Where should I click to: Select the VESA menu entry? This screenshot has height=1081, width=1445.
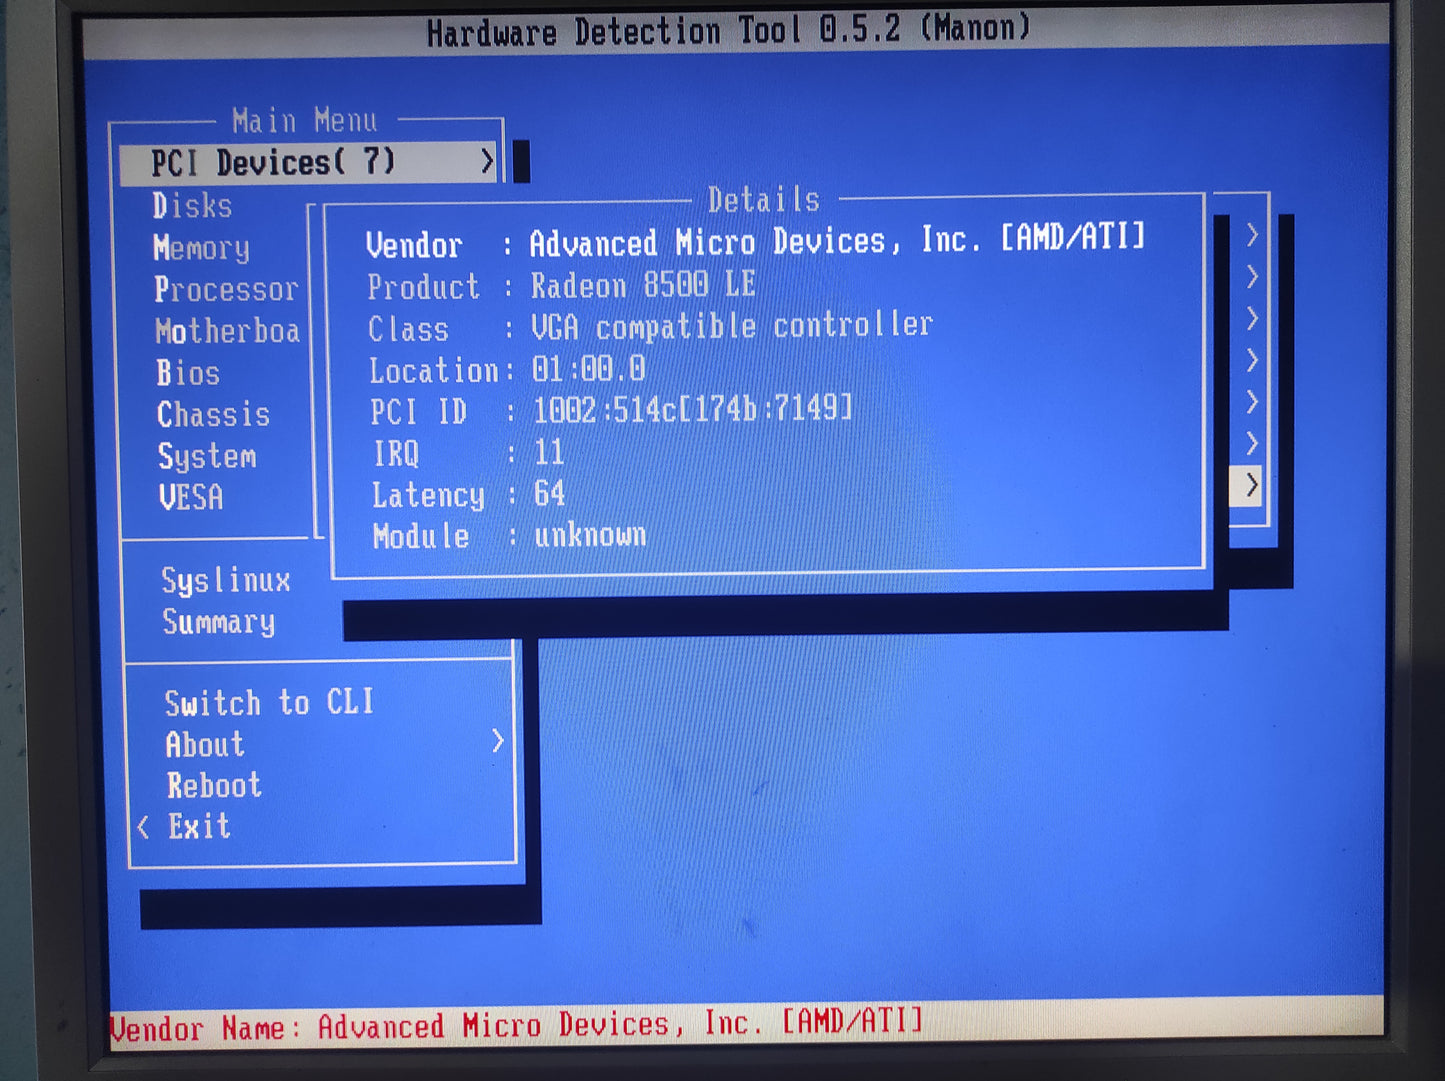190,498
